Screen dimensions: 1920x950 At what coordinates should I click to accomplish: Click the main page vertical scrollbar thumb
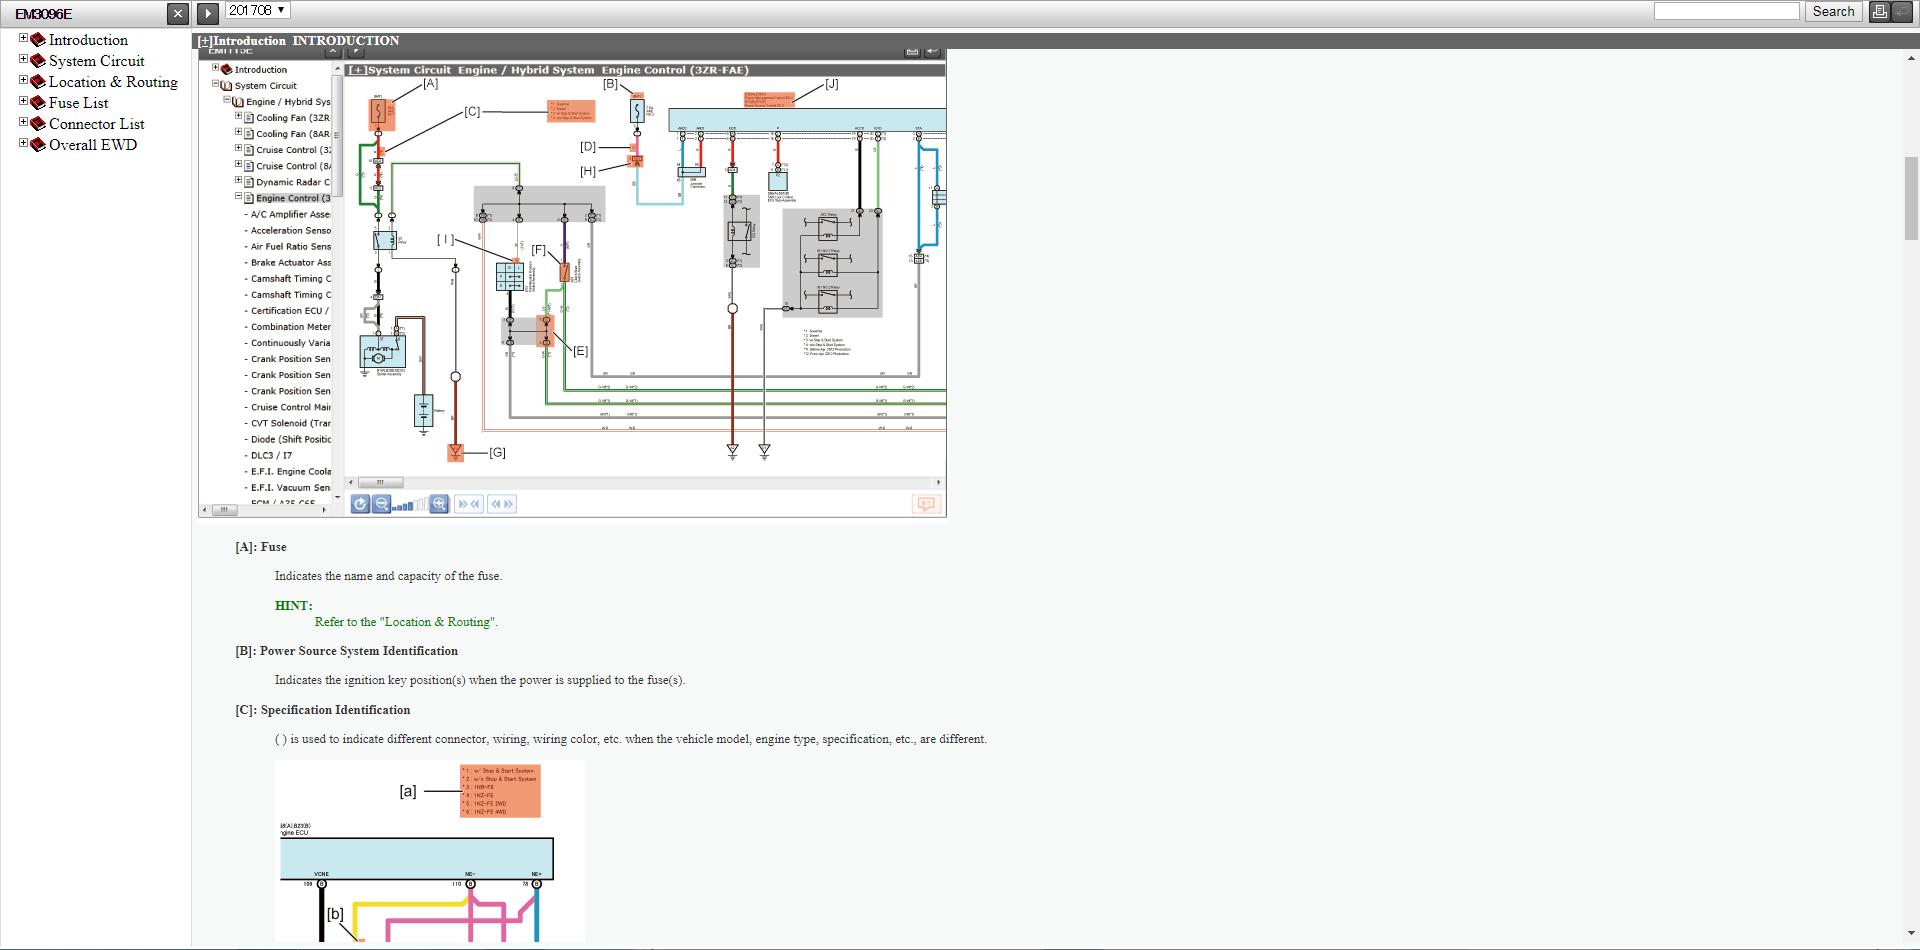click(x=1911, y=198)
